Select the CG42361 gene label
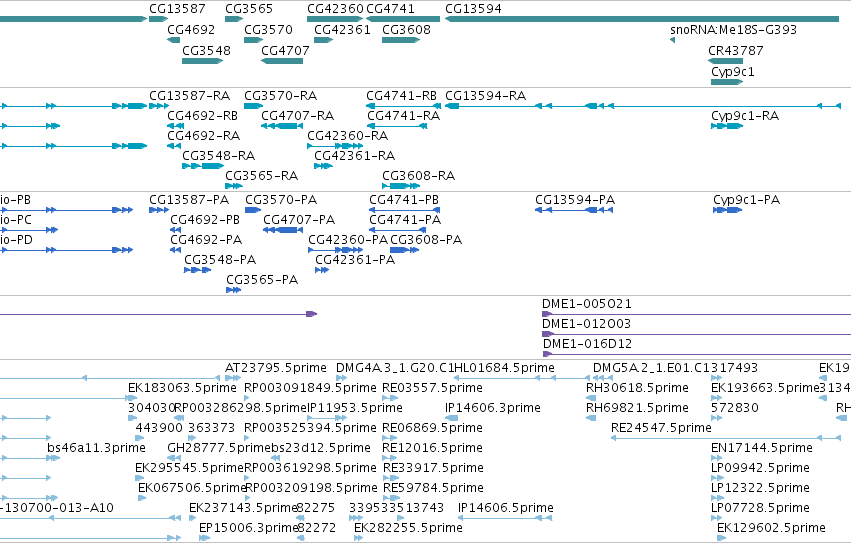Screen dimensions: 851x543 click(x=342, y=29)
